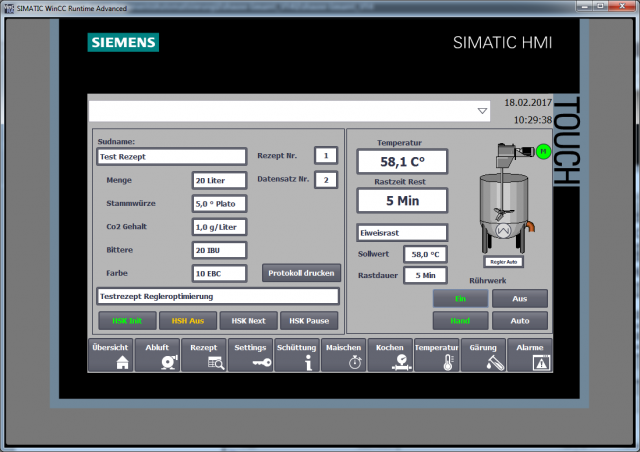Viewport: 640px width, 452px height.
Task: Click the 58,1 C° temperature display
Action: tap(402, 162)
